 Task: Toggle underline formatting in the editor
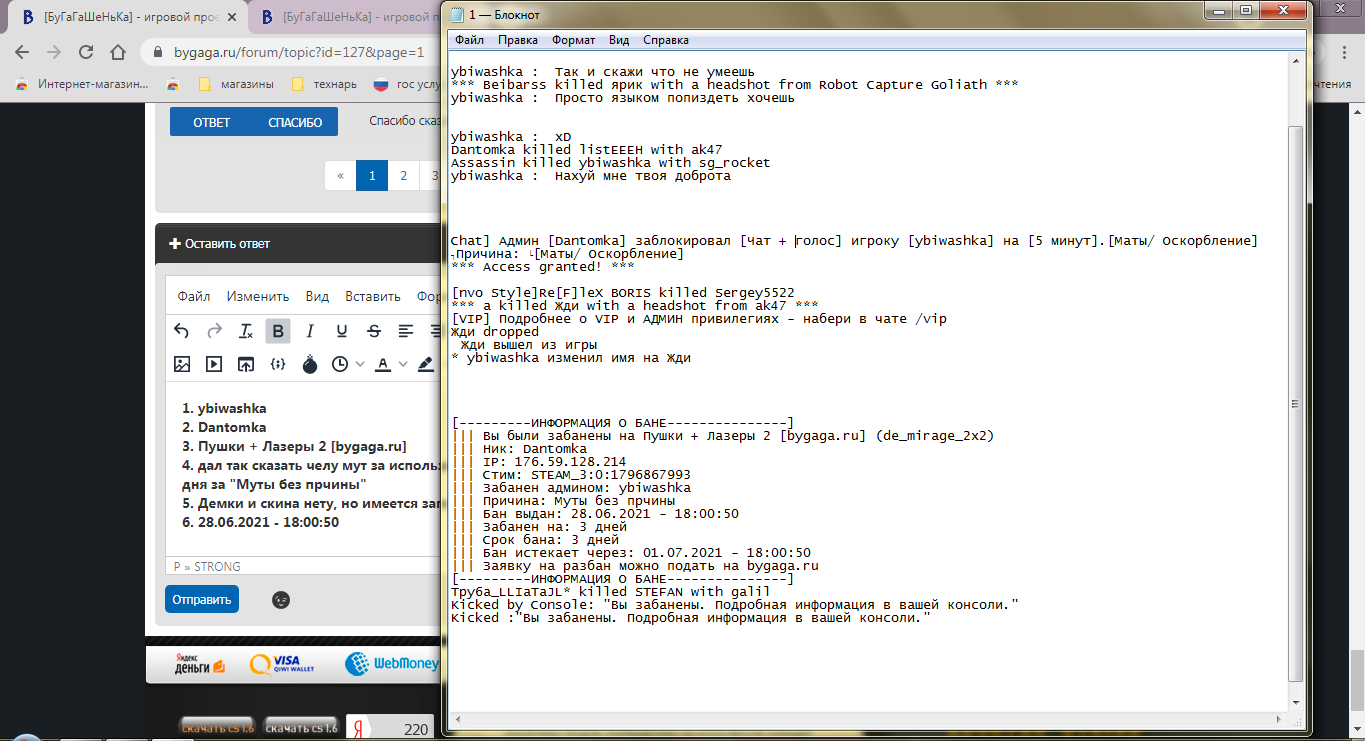(x=342, y=331)
